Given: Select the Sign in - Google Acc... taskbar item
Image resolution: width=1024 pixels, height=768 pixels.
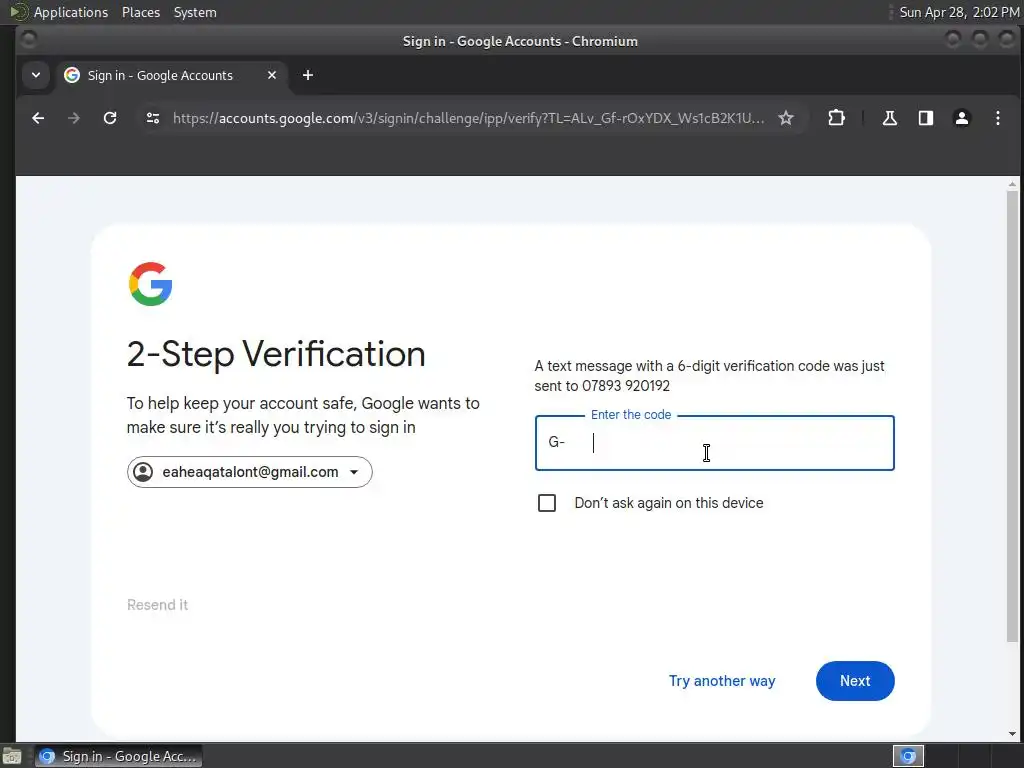Looking at the screenshot, I should [118, 756].
